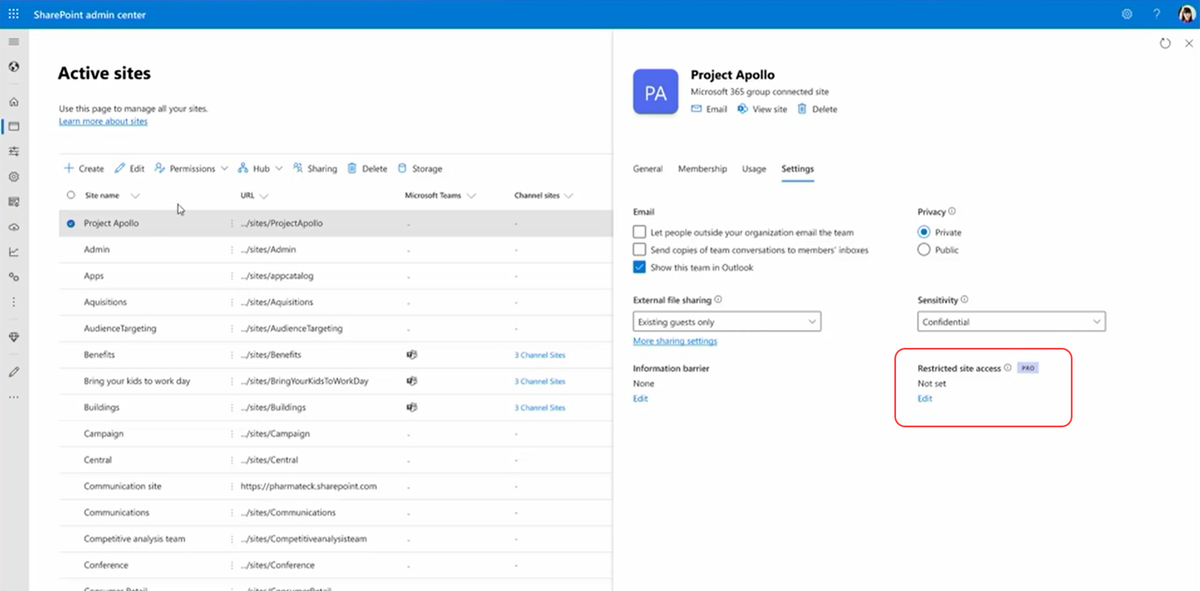Click the settings gear in the header
The width and height of the screenshot is (1200, 591).
[1127, 14]
